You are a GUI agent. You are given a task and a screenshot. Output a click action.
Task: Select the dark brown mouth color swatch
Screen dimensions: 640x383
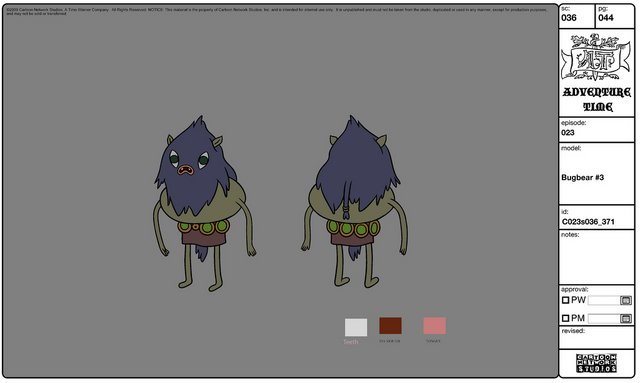tap(390, 326)
